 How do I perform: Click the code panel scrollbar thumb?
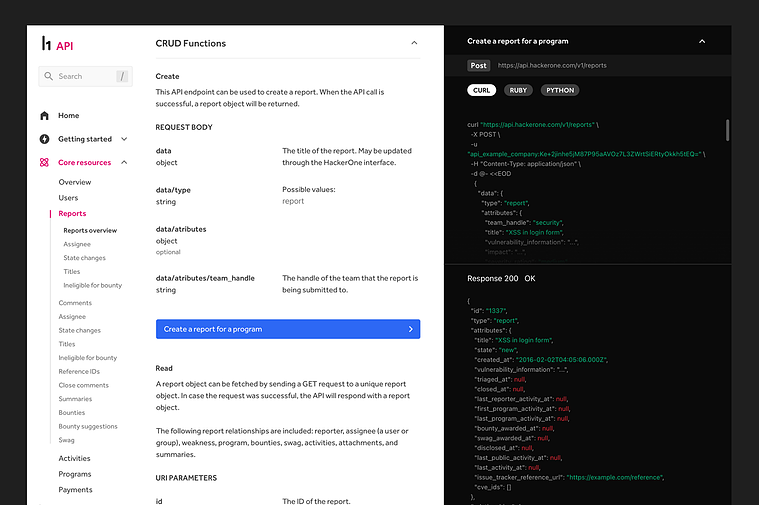727,130
